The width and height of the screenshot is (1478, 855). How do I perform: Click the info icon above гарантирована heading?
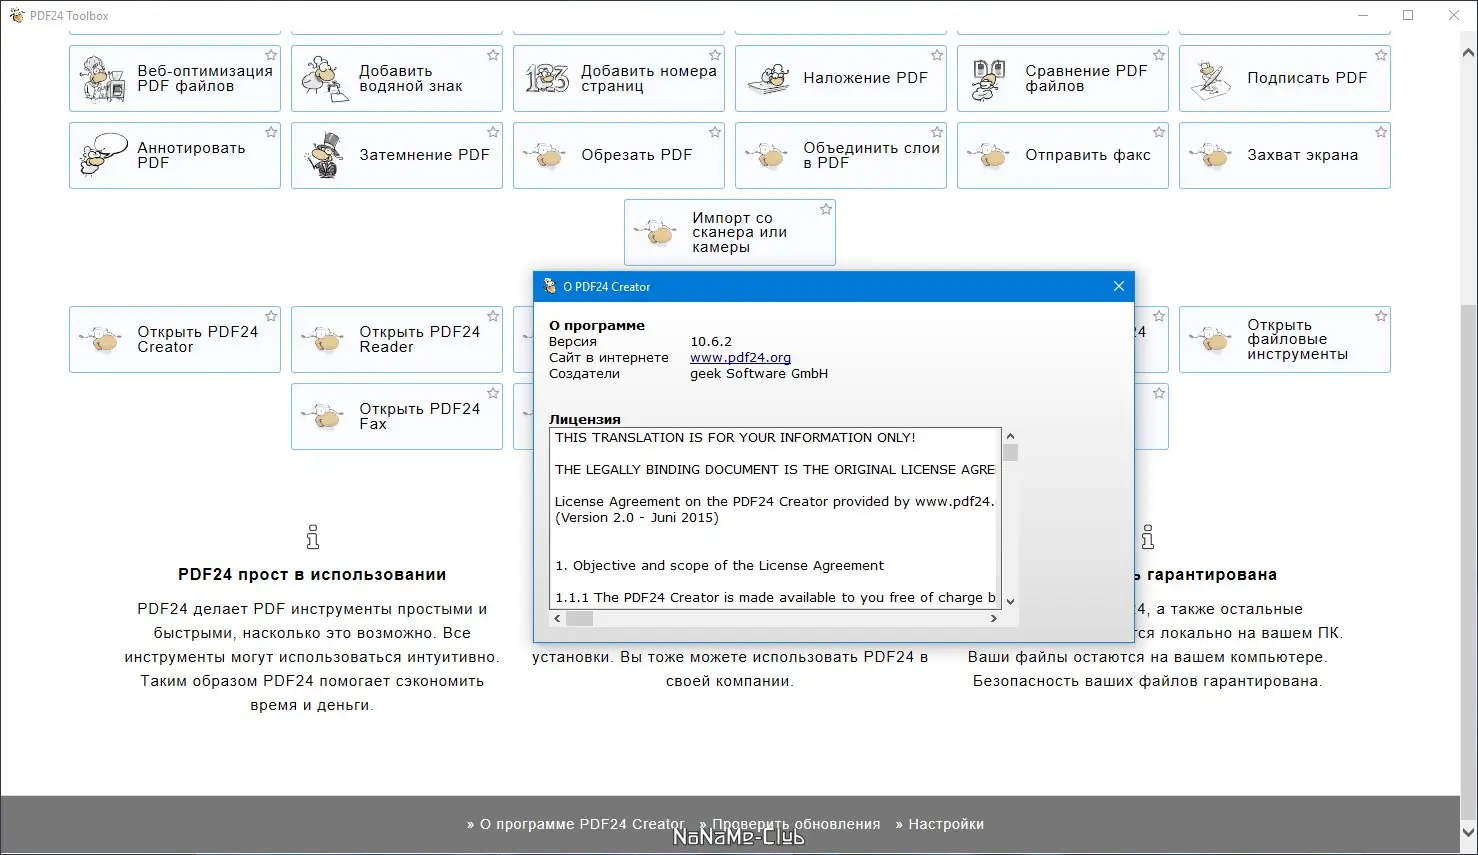pos(1147,537)
